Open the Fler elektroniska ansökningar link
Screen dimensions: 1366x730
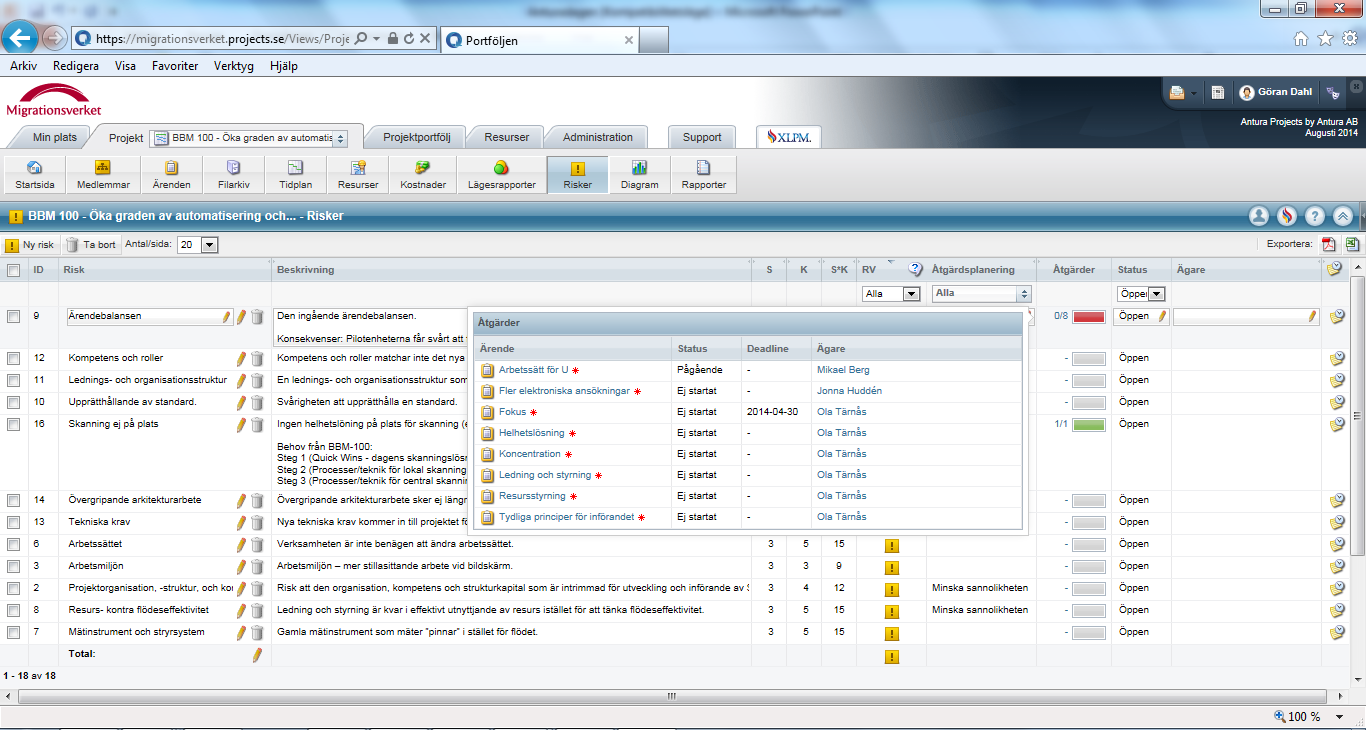tap(564, 391)
